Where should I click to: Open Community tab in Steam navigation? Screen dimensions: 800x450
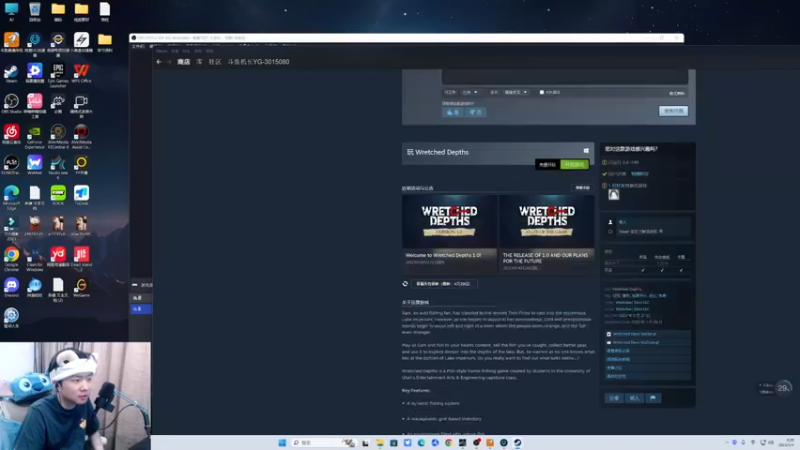click(x=215, y=62)
